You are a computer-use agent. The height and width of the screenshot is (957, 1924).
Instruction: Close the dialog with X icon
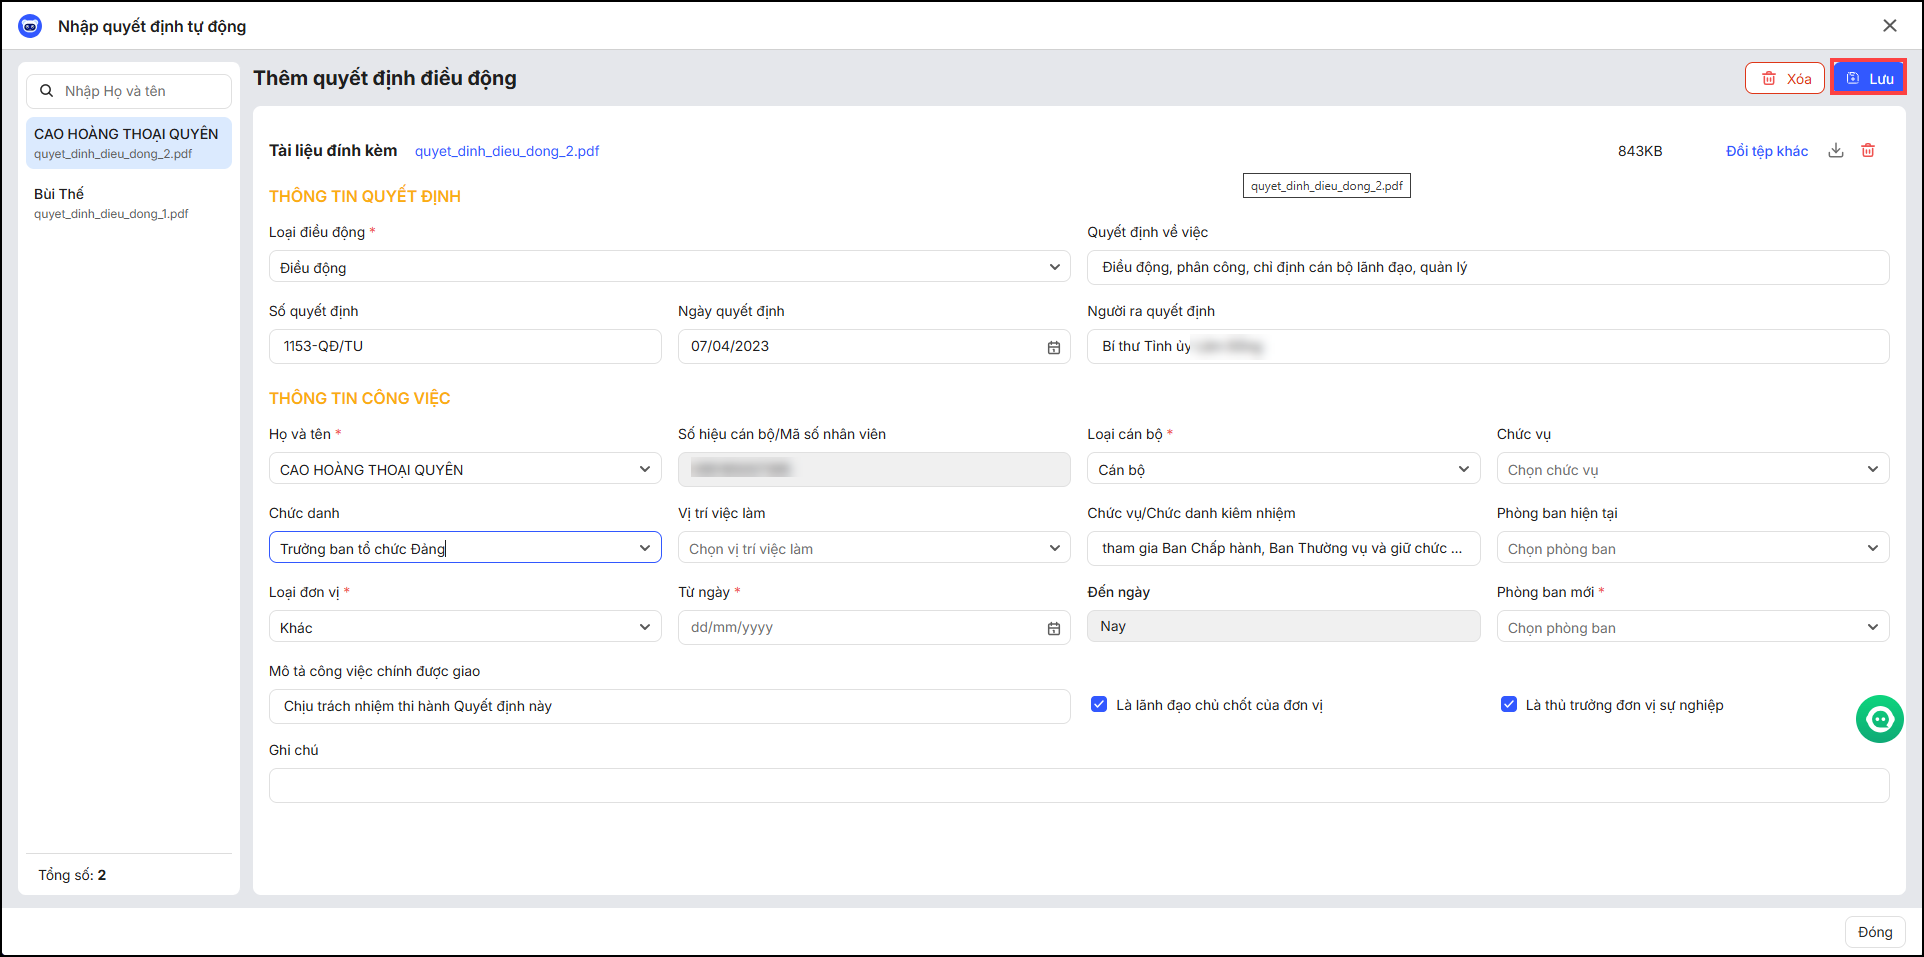(1889, 26)
